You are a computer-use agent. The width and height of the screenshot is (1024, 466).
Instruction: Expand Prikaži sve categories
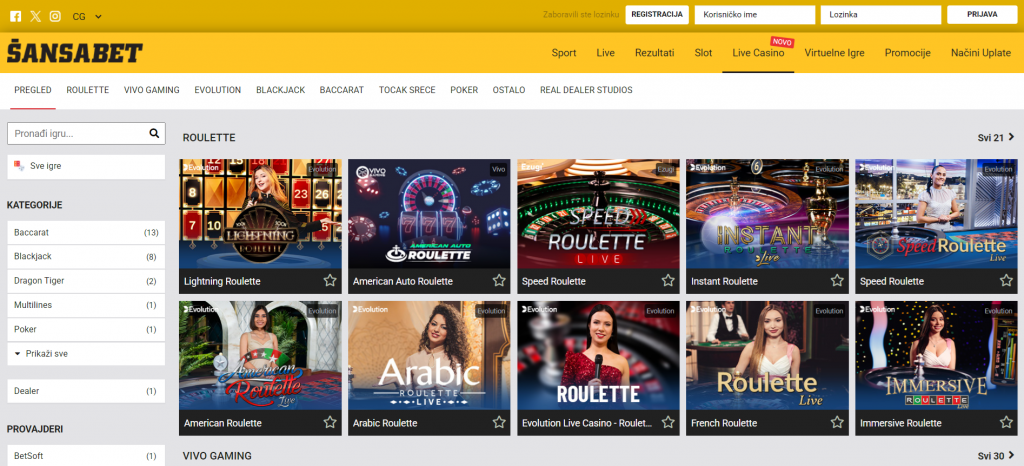[x=86, y=354]
